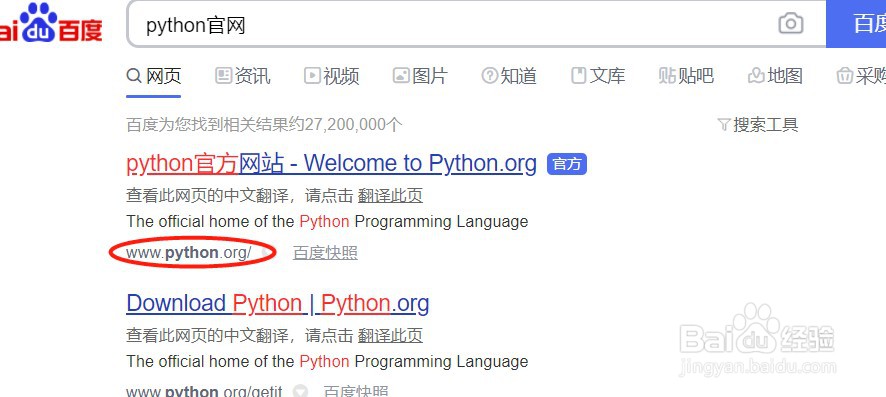This screenshot has height=397, width=886.
Task: Go to the 贴吧 tab
Action: [686, 76]
